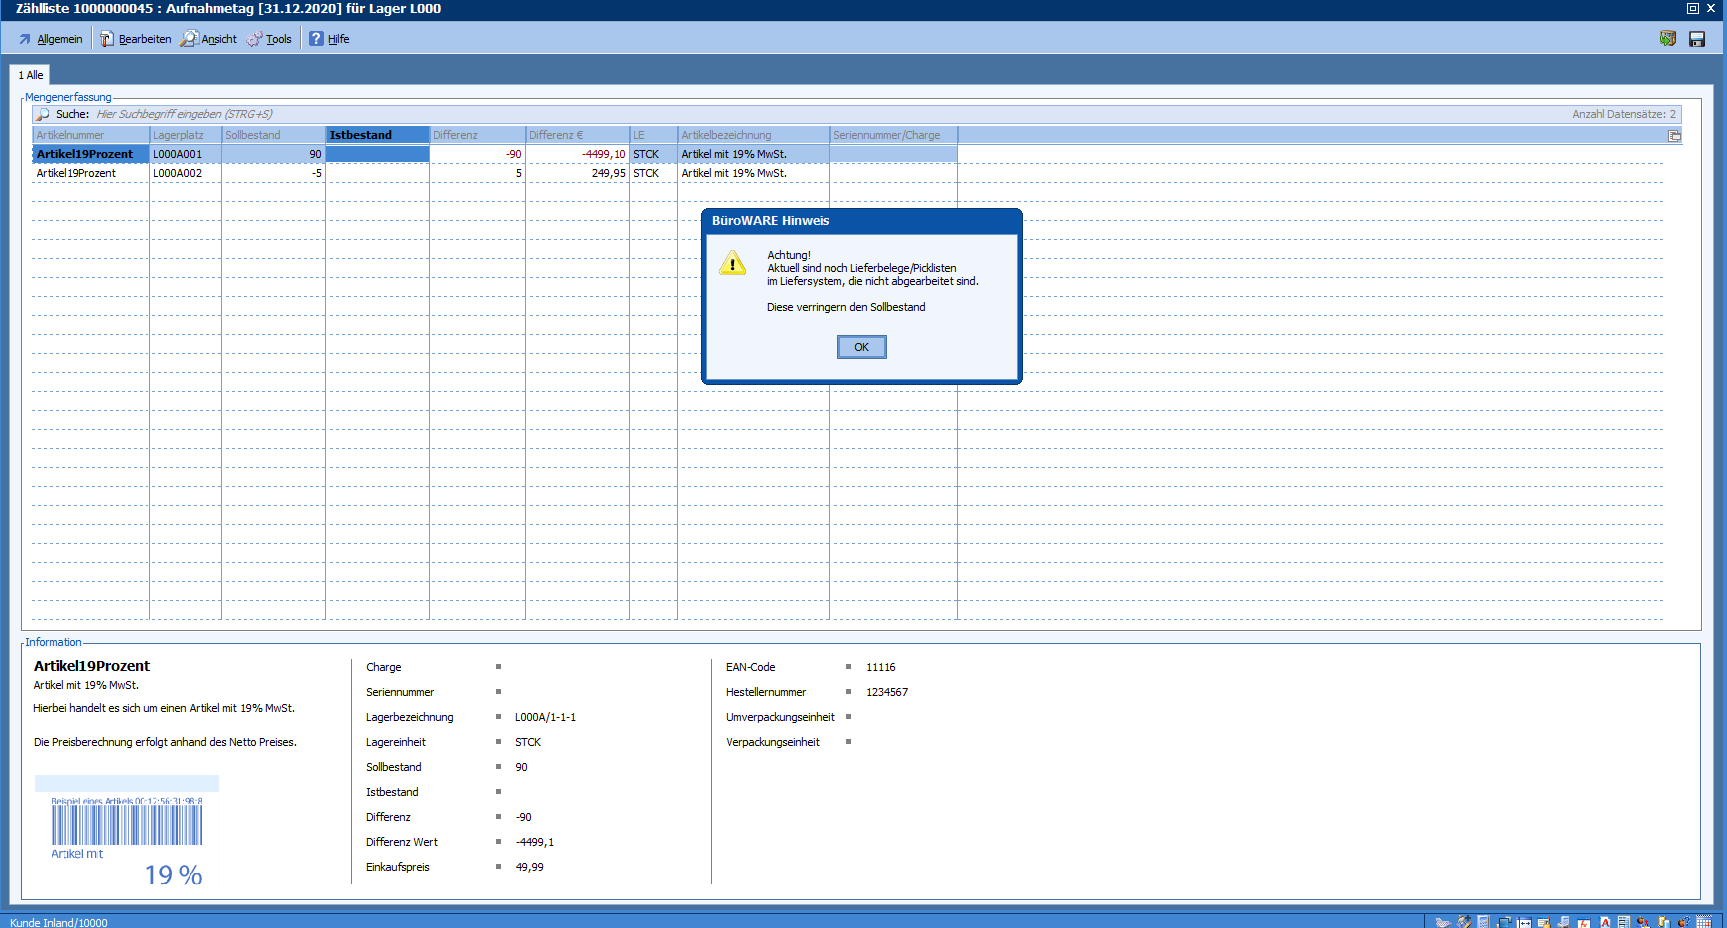
Task: Open the Bearbeiten menu
Action: coord(136,39)
